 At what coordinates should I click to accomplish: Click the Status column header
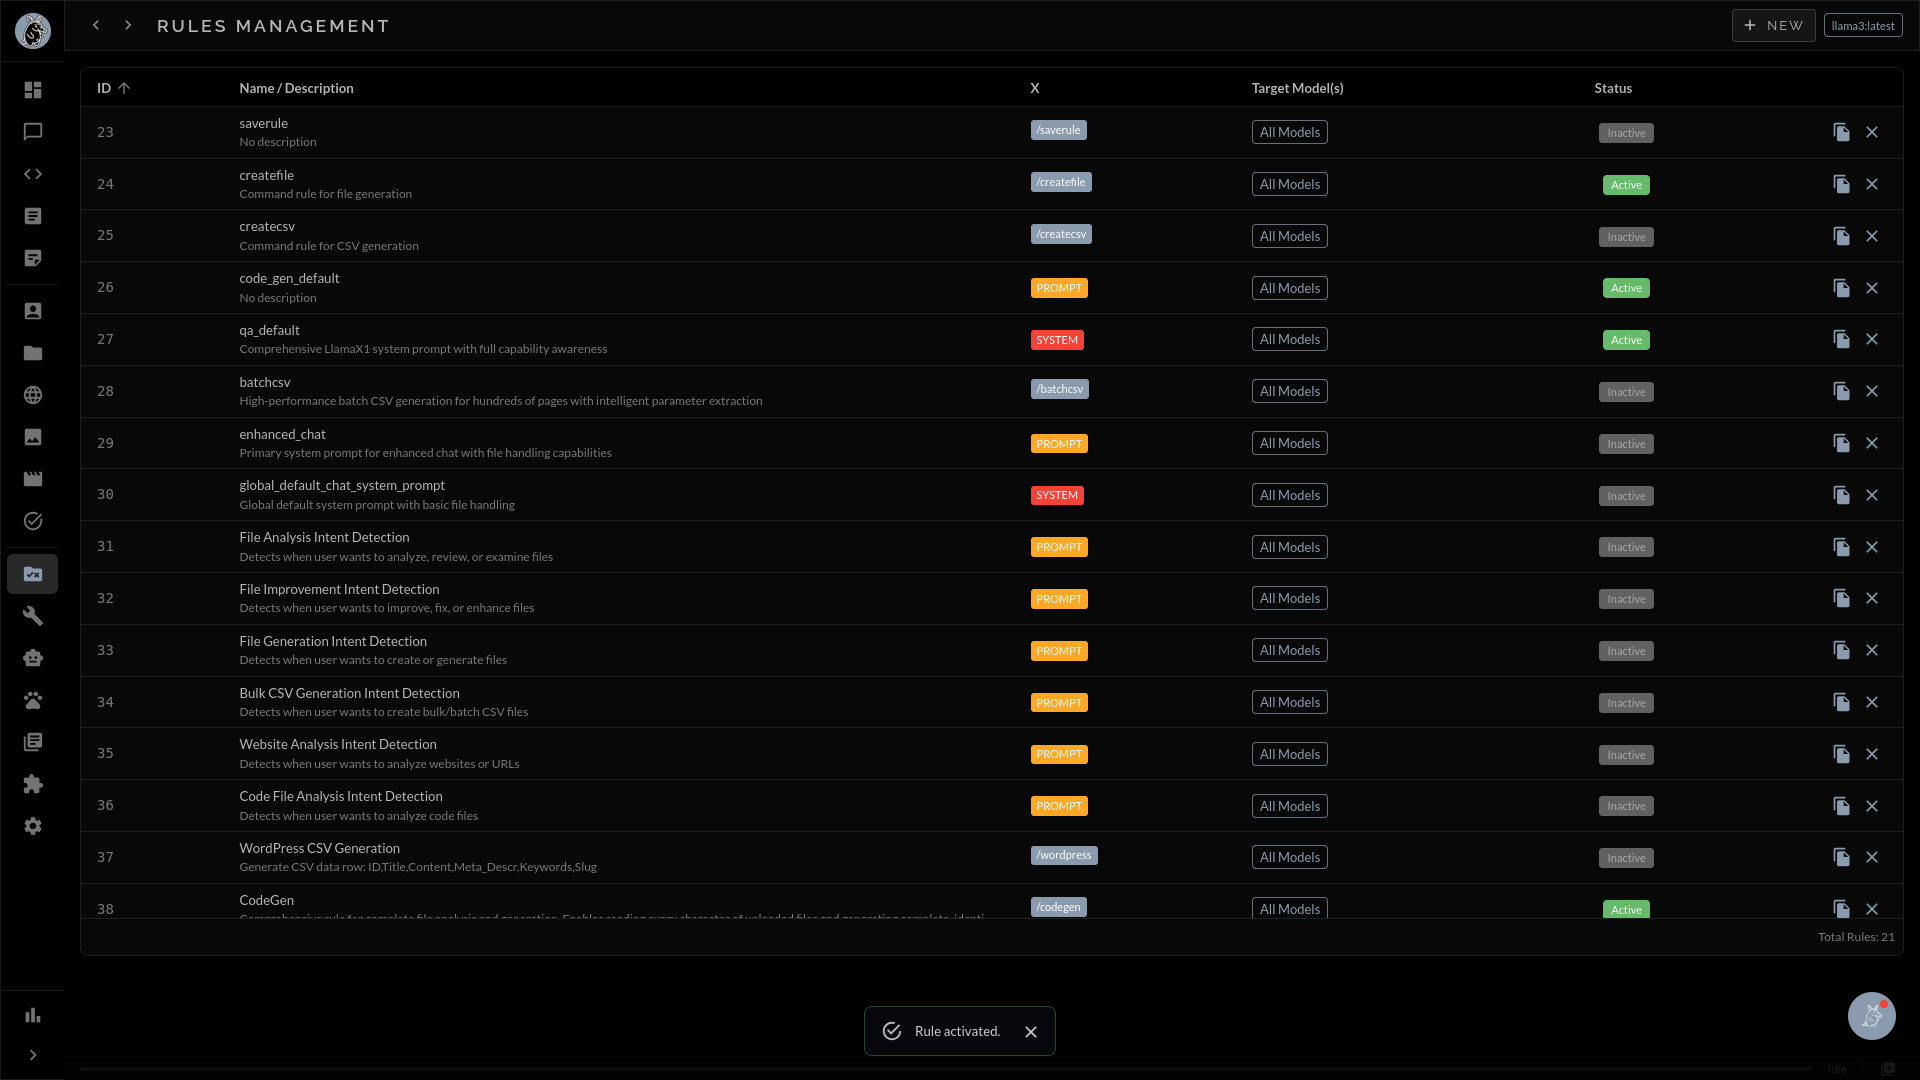coord(1612,88)
